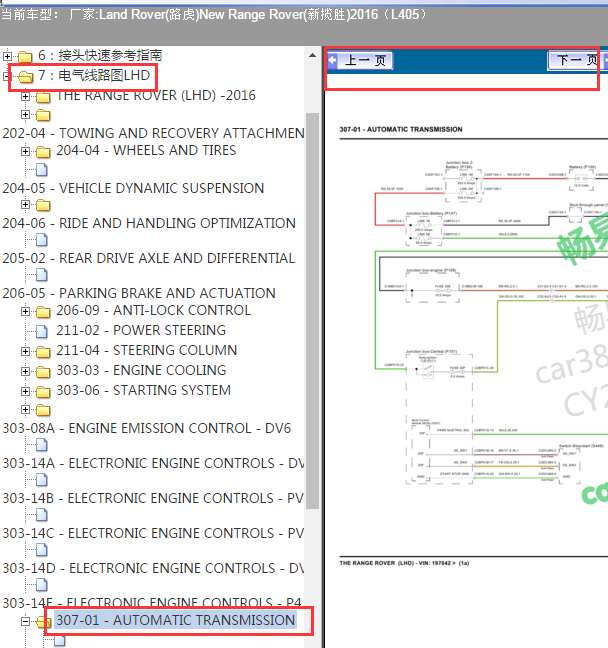
Task: Select 303-14D - ELECTRONIC ENGINE CONTROLS label
Action: 153,568
